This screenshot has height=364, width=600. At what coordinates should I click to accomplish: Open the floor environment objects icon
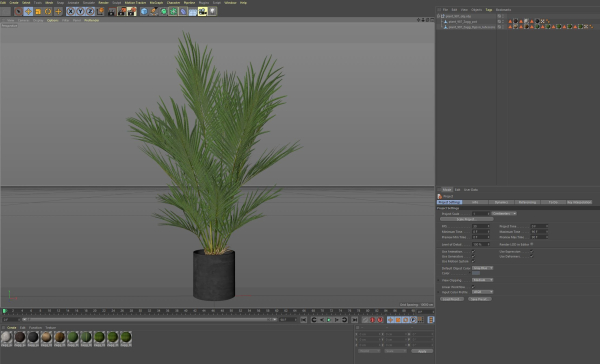tap(192, 11)
